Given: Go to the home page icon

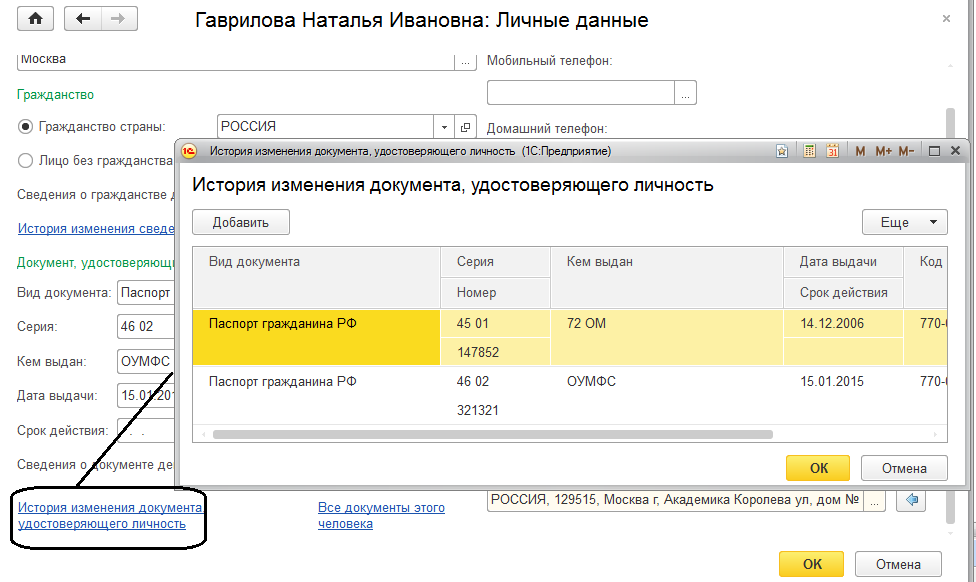Looking at the screenshot, I should [x=35, y=19].
